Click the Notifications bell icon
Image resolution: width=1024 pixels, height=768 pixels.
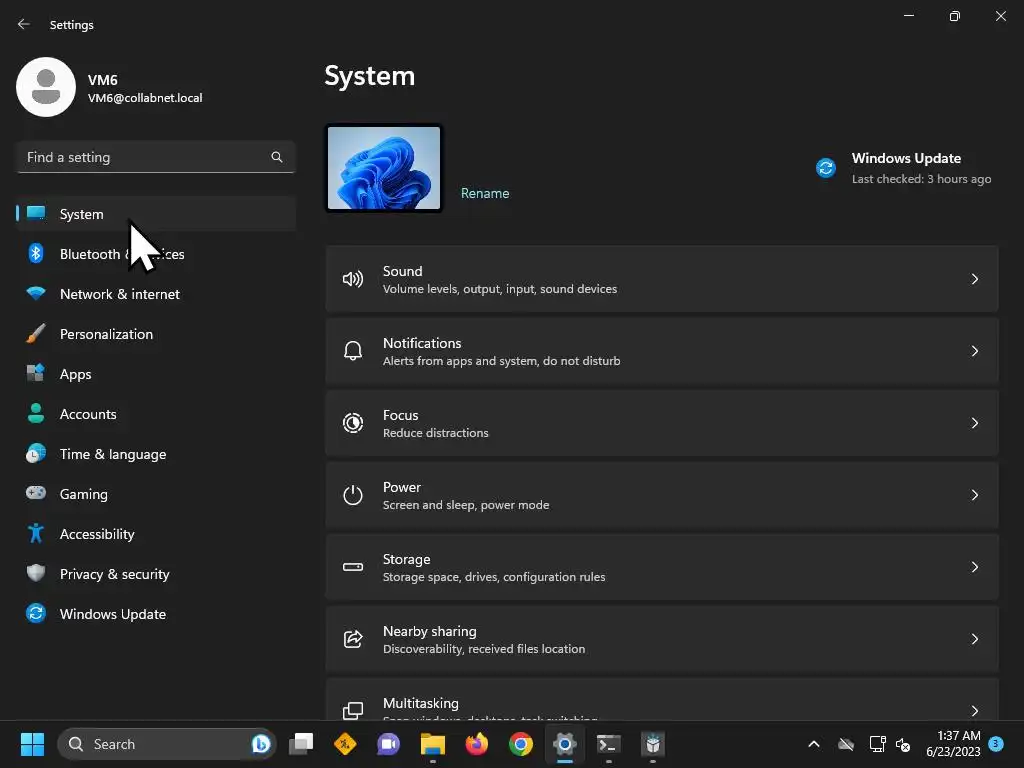pyautogui.click(x=353, y=351)
